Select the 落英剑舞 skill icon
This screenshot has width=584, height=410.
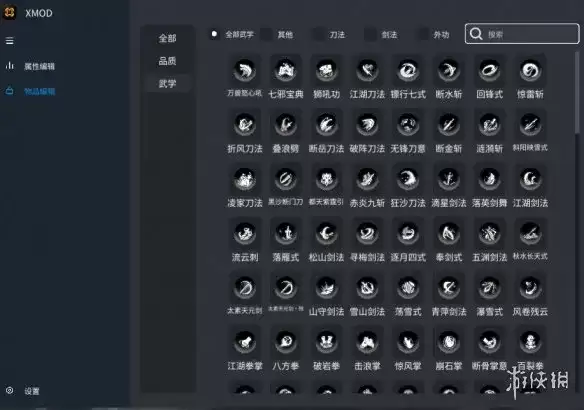(x=489, y=179)
